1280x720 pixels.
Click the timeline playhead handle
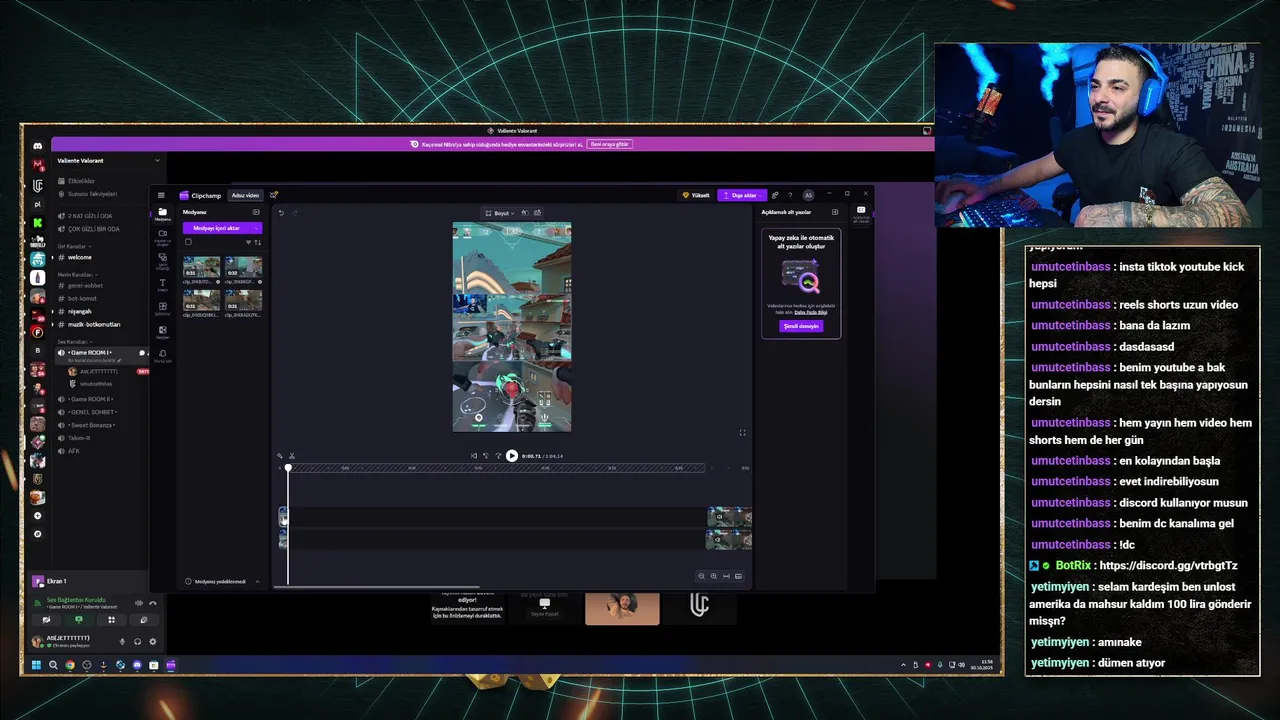click(288, 468)
